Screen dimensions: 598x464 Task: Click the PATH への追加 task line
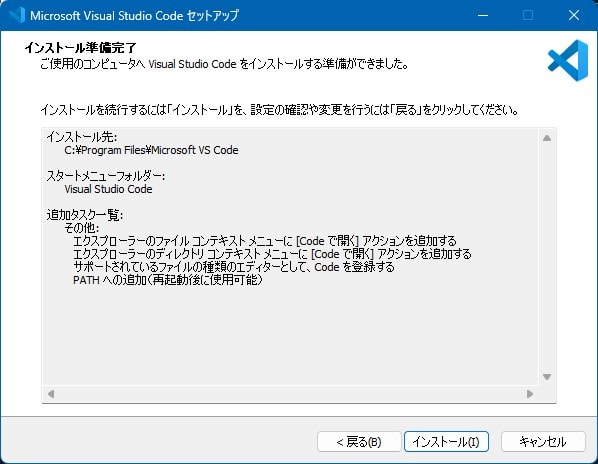coord(168,280)
